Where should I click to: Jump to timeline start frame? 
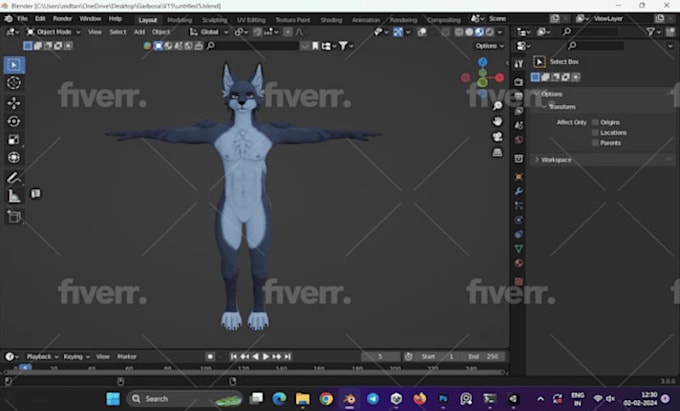234,356
